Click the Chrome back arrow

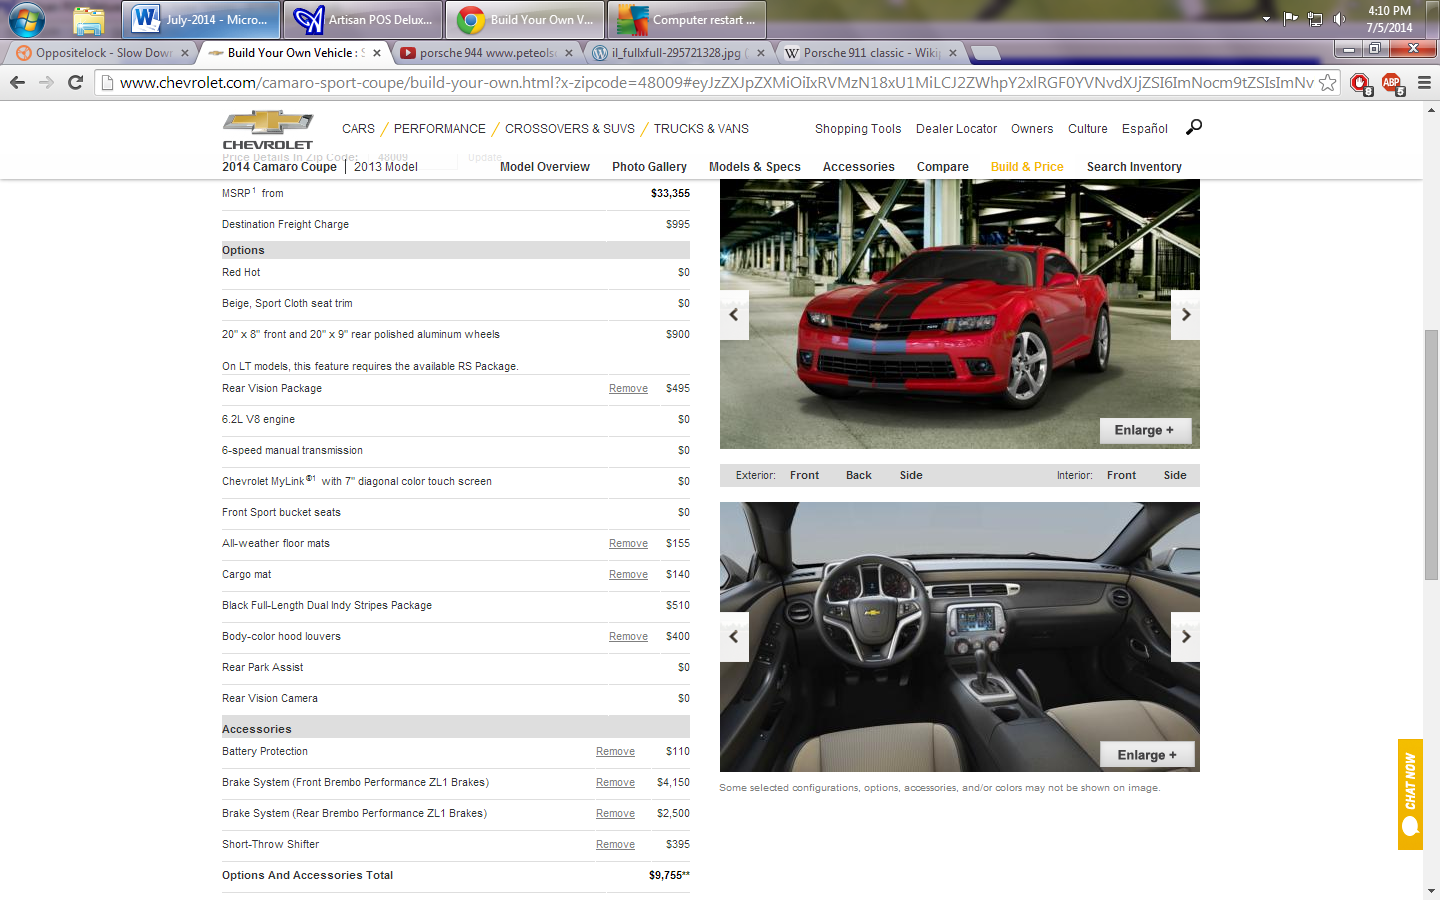click(x=17, y=82)
